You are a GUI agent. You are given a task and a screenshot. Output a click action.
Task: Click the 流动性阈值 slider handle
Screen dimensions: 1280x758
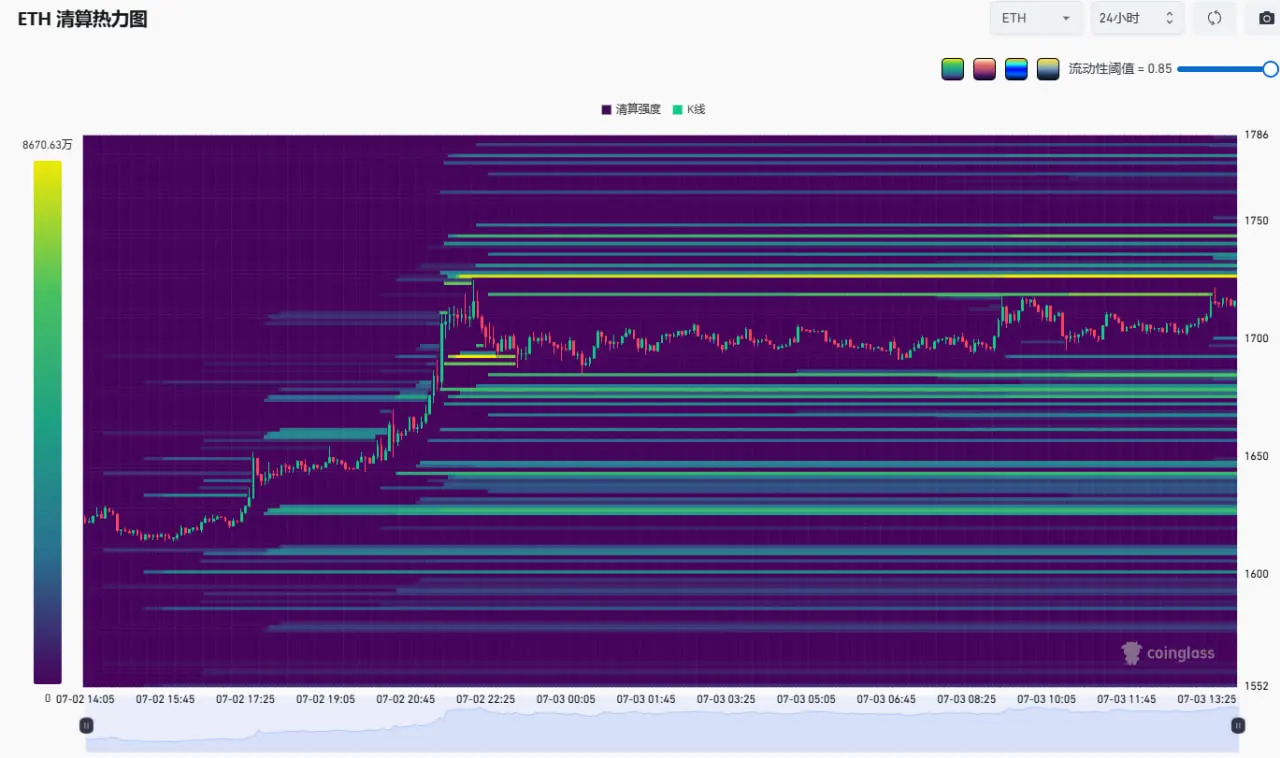(1271, 69)
